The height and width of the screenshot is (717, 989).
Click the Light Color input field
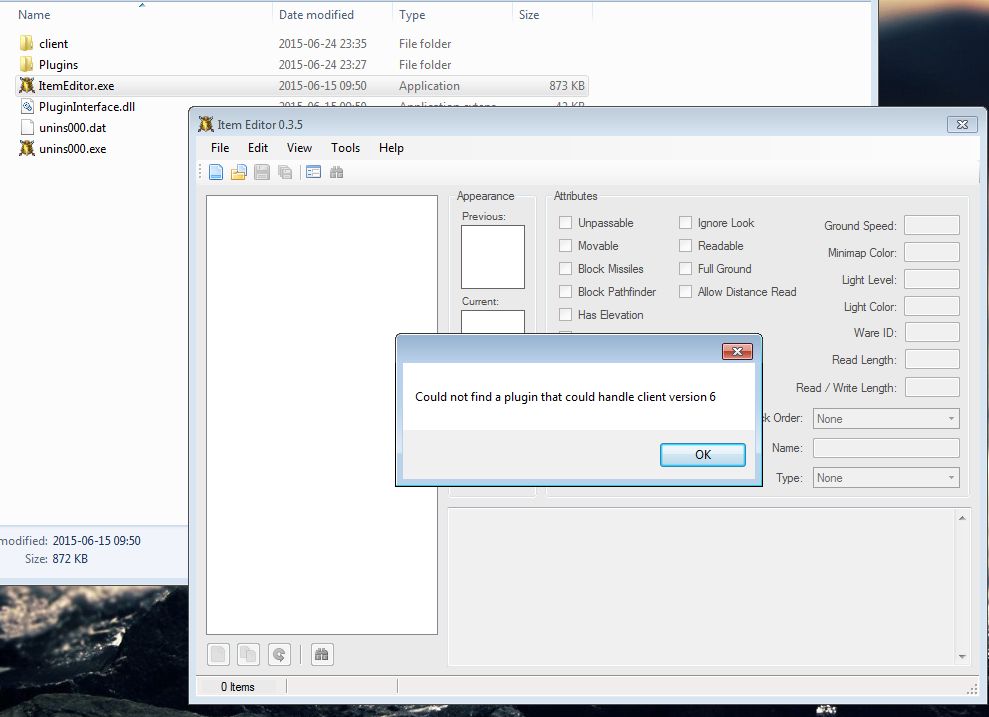tap(932, 306)
